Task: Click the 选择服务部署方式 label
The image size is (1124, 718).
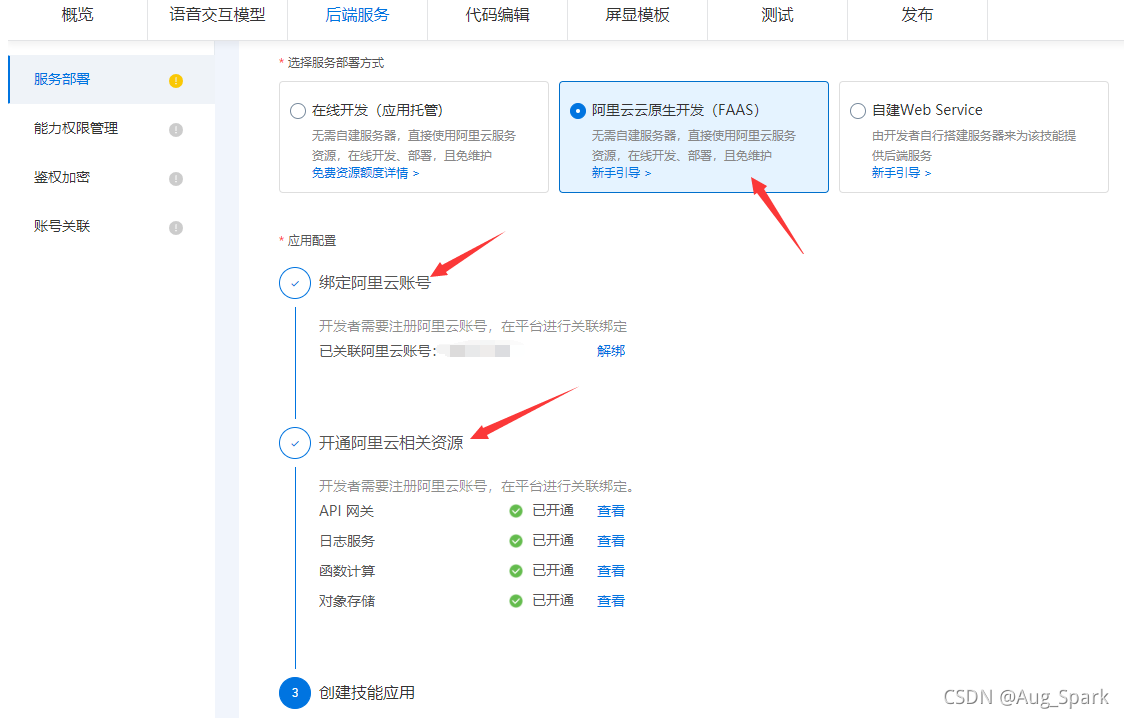Action: point(335,63)
